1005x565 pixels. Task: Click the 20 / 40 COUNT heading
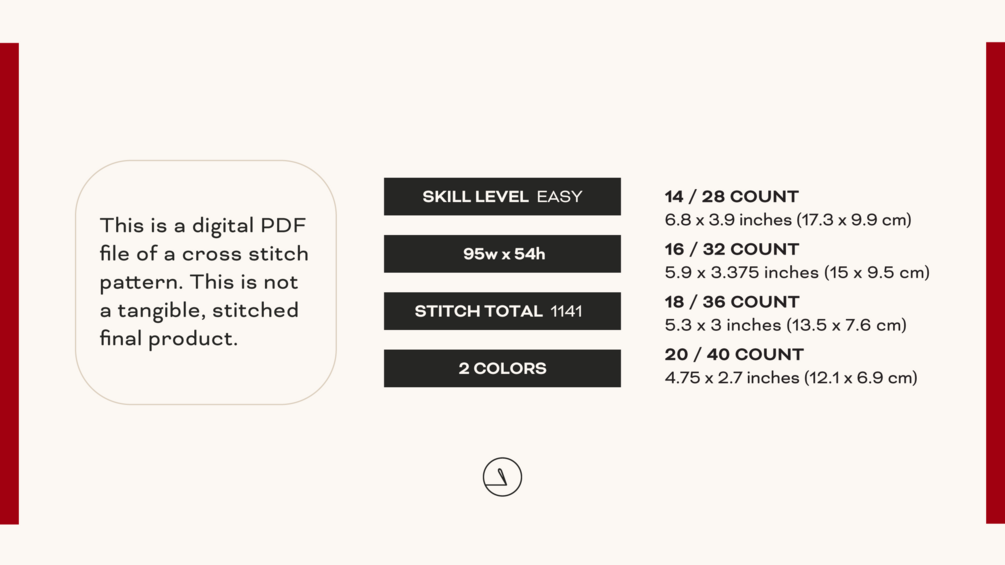click(734, 354)
